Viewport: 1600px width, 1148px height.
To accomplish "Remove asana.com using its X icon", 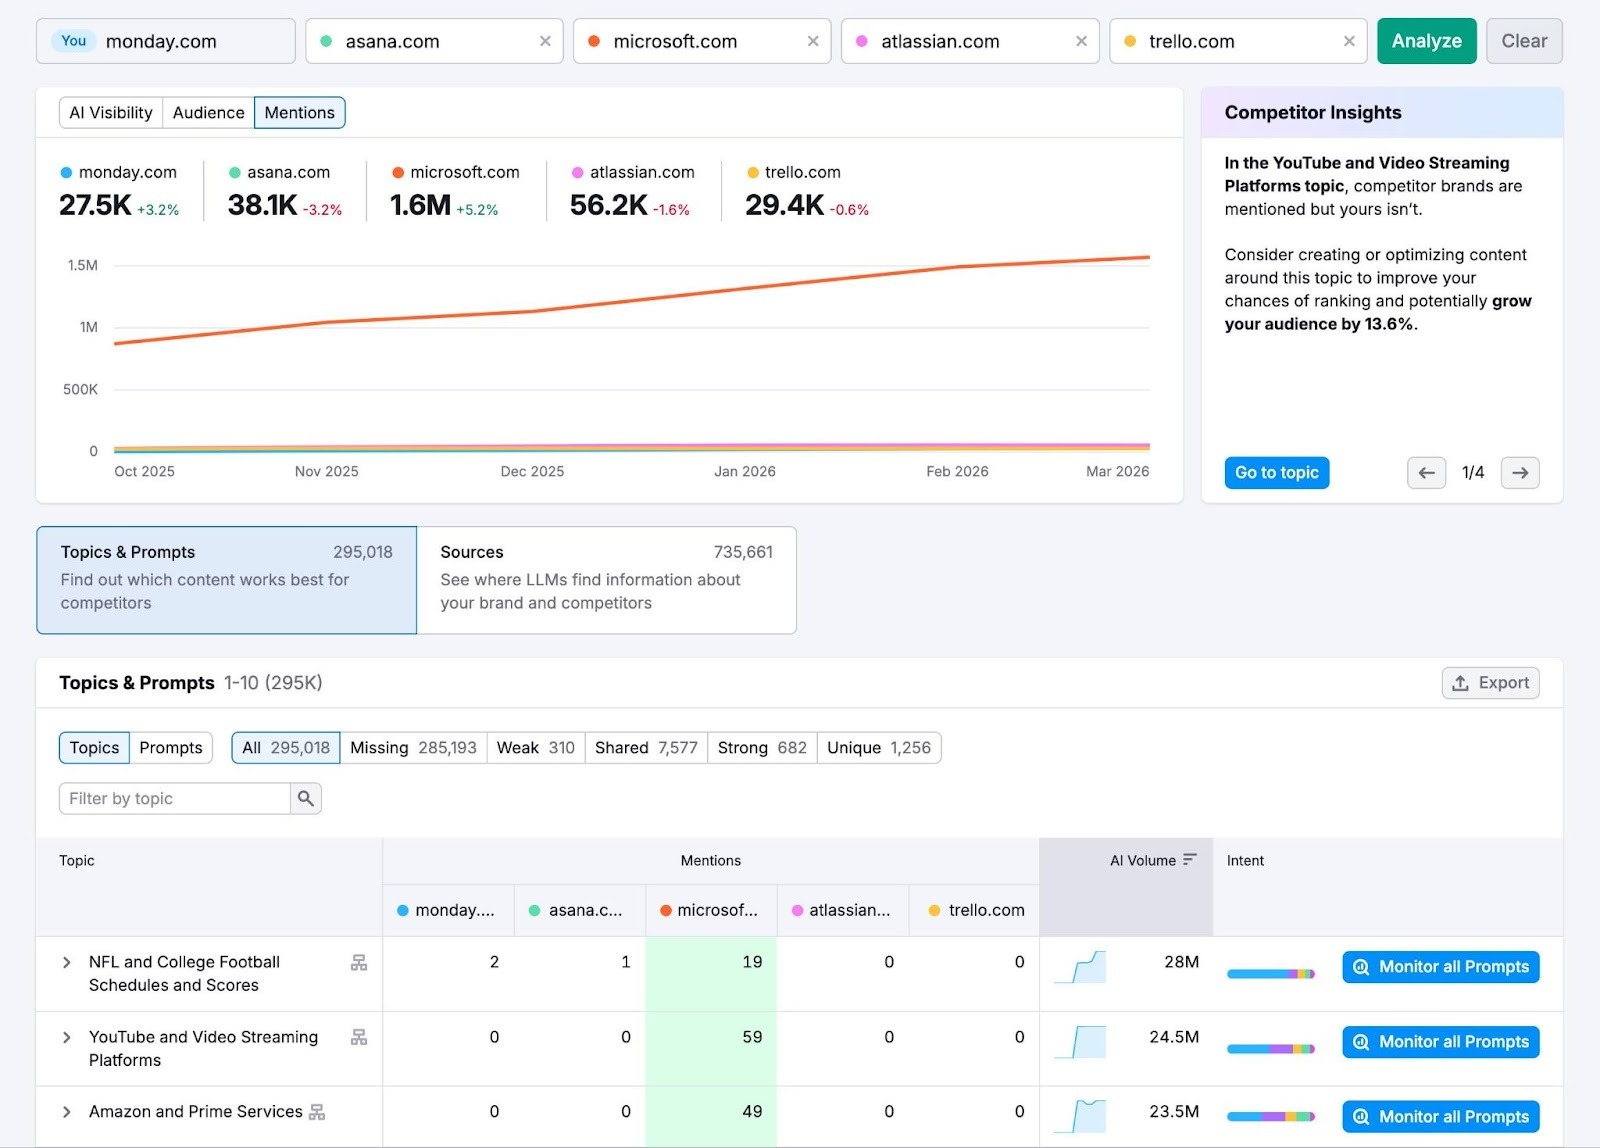I will point(545,41).
